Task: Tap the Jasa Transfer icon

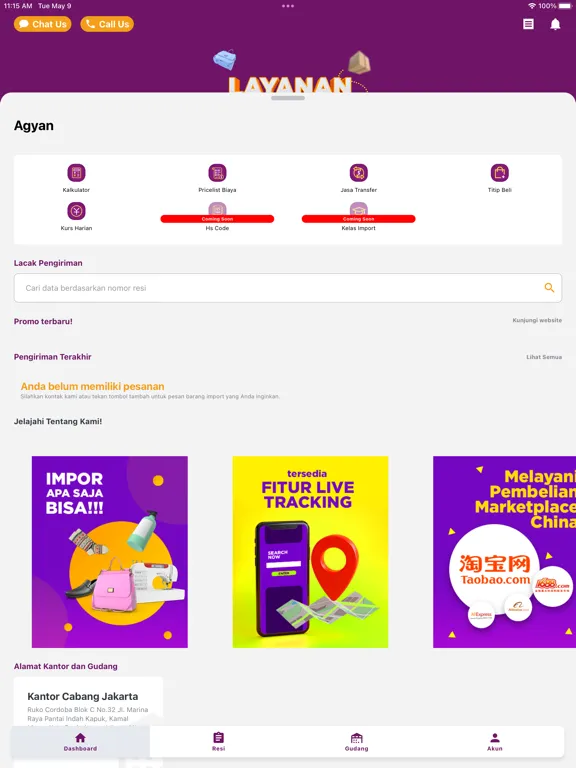Action: click(359, 173)
